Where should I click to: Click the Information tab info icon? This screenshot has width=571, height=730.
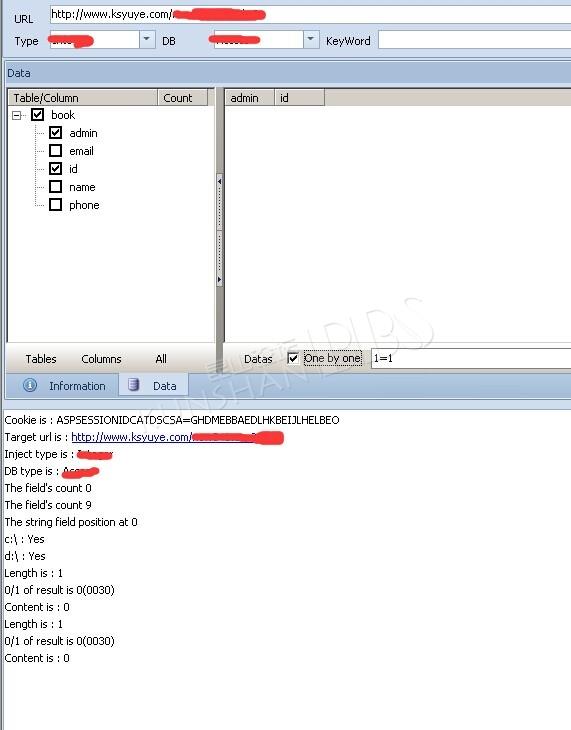(x=30, y=385)
